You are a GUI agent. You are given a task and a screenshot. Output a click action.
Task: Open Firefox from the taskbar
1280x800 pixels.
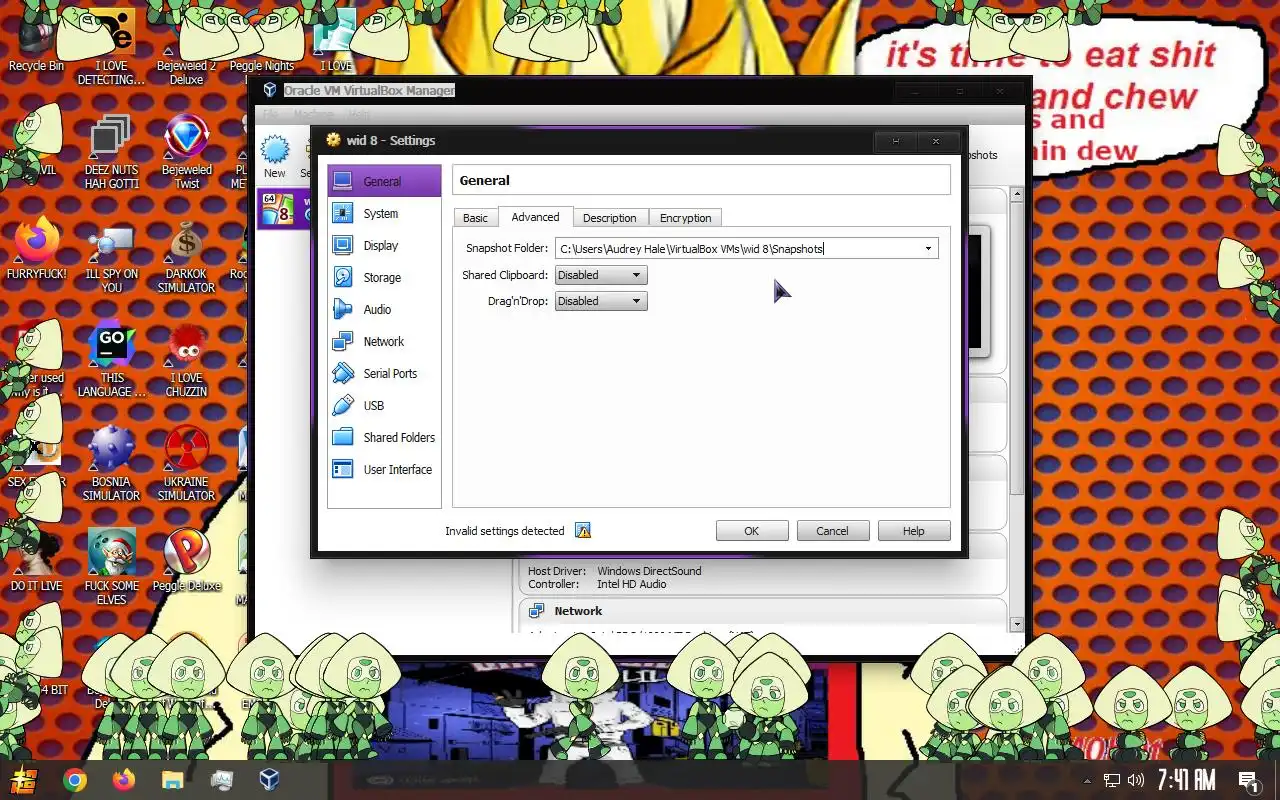coord(123,780)
